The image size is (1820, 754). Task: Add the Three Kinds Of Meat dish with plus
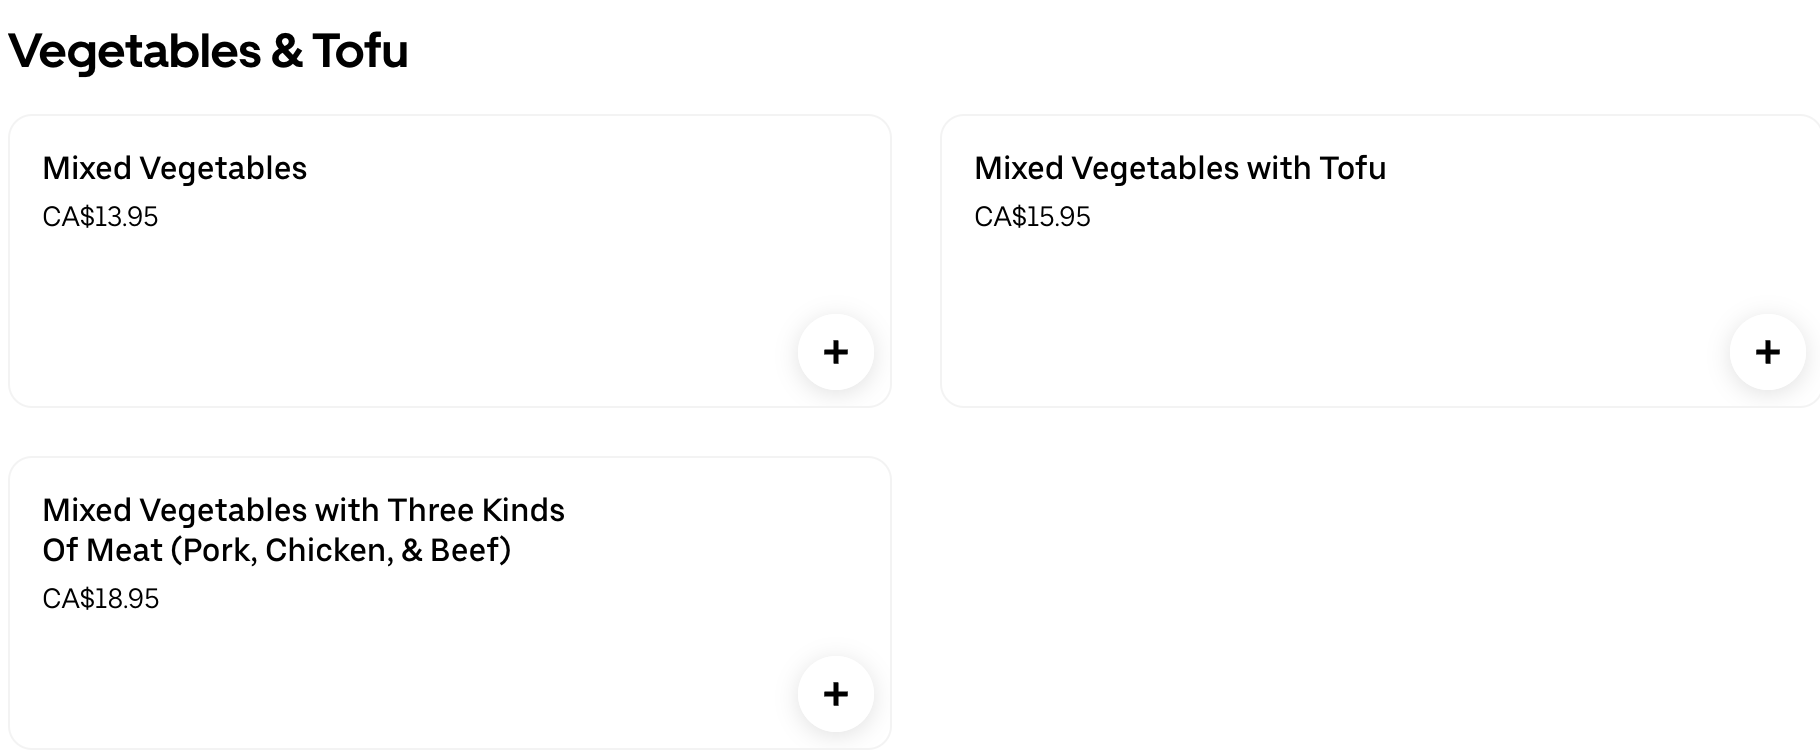pos(835,694)
